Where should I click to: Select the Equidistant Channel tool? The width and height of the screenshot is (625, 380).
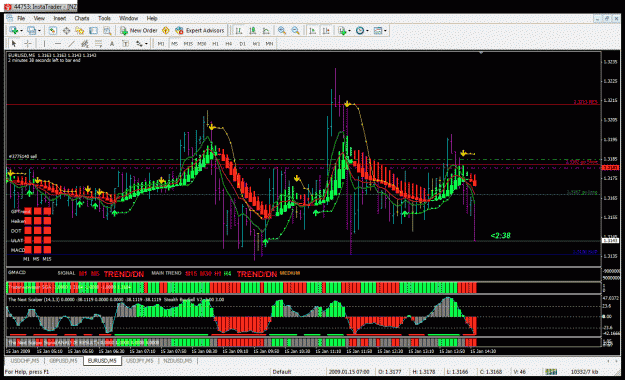point(85,43)
